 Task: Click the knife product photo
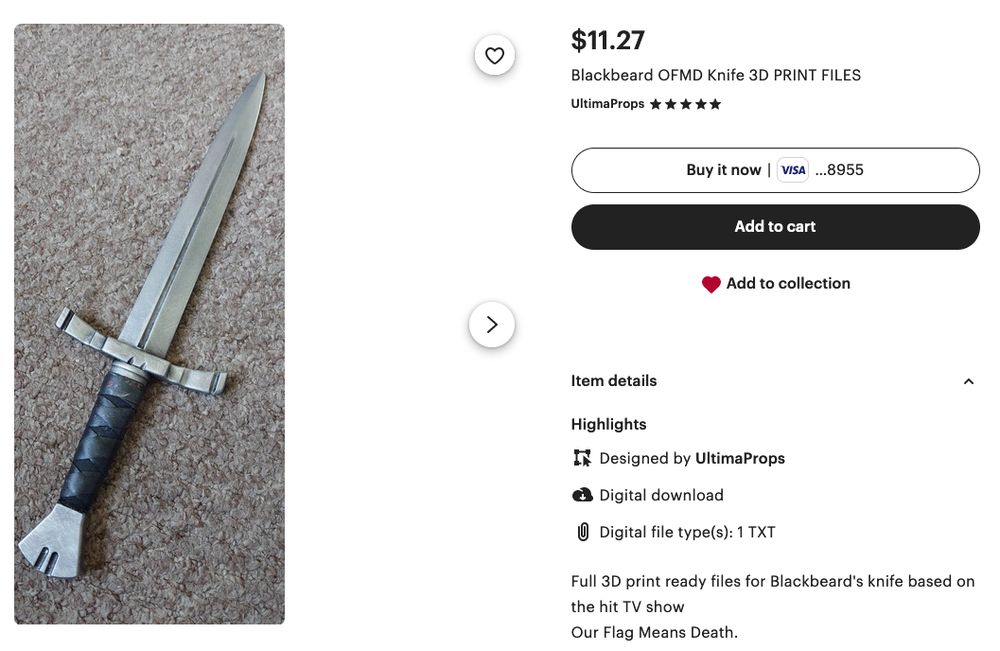148,325
